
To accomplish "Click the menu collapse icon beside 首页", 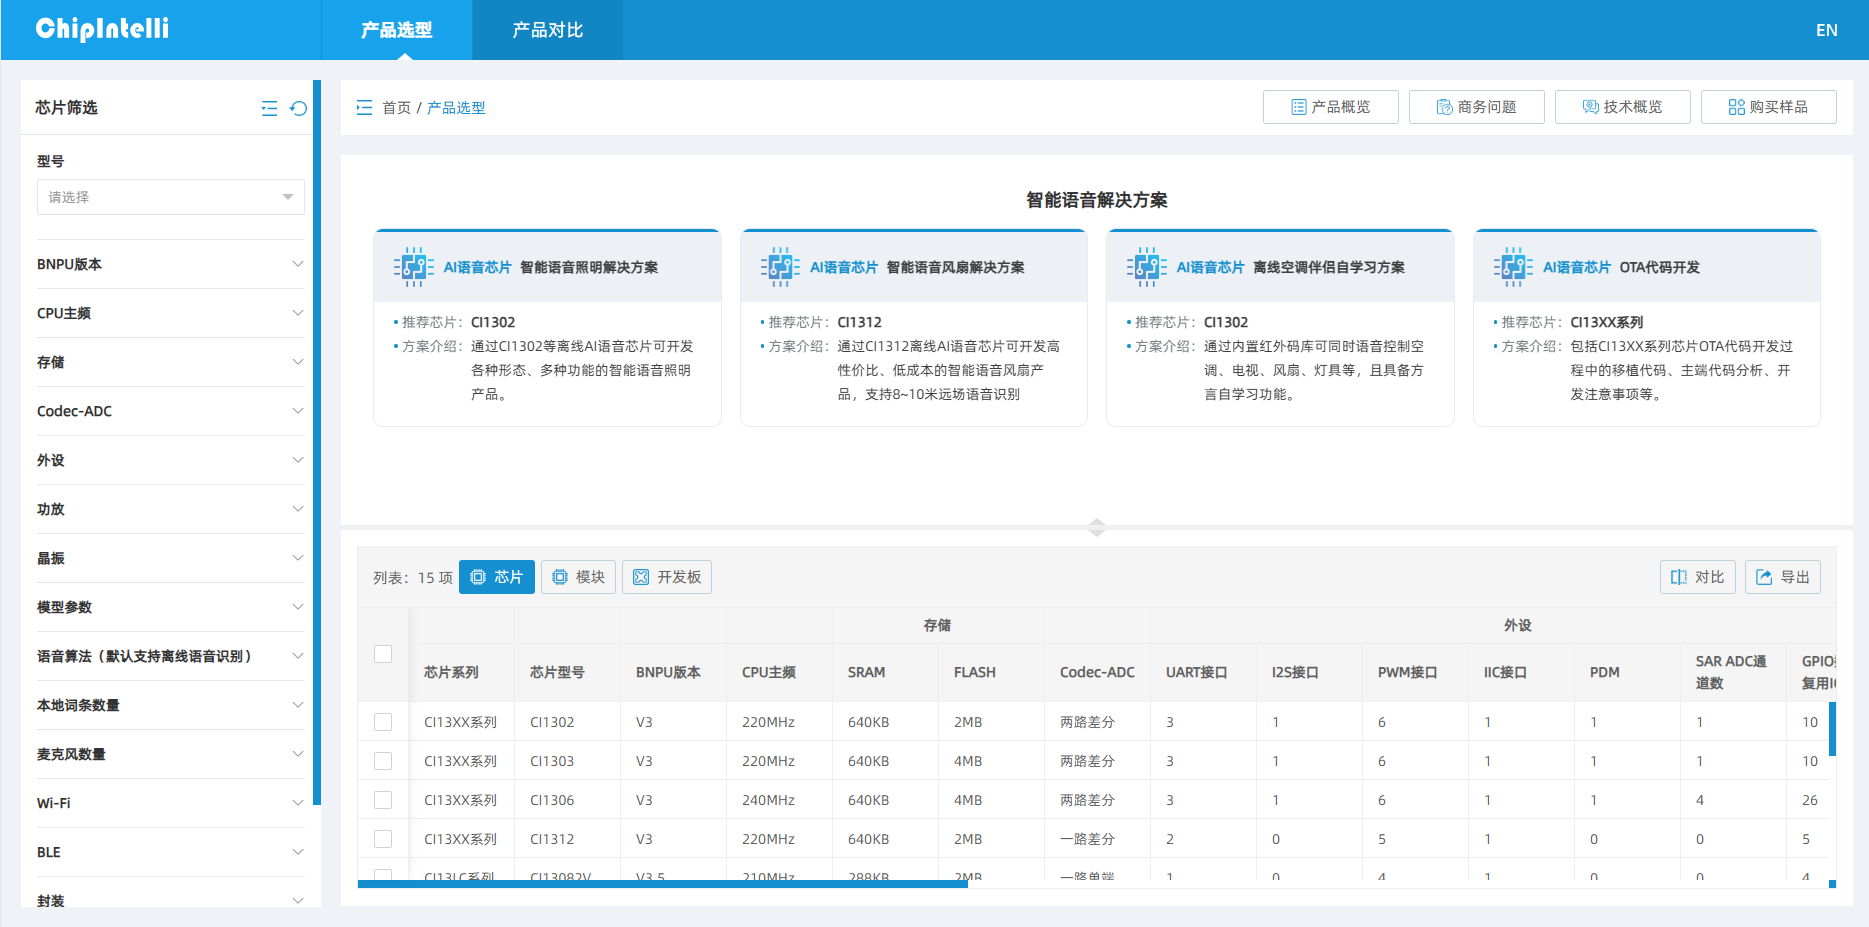I will [364, 107].
